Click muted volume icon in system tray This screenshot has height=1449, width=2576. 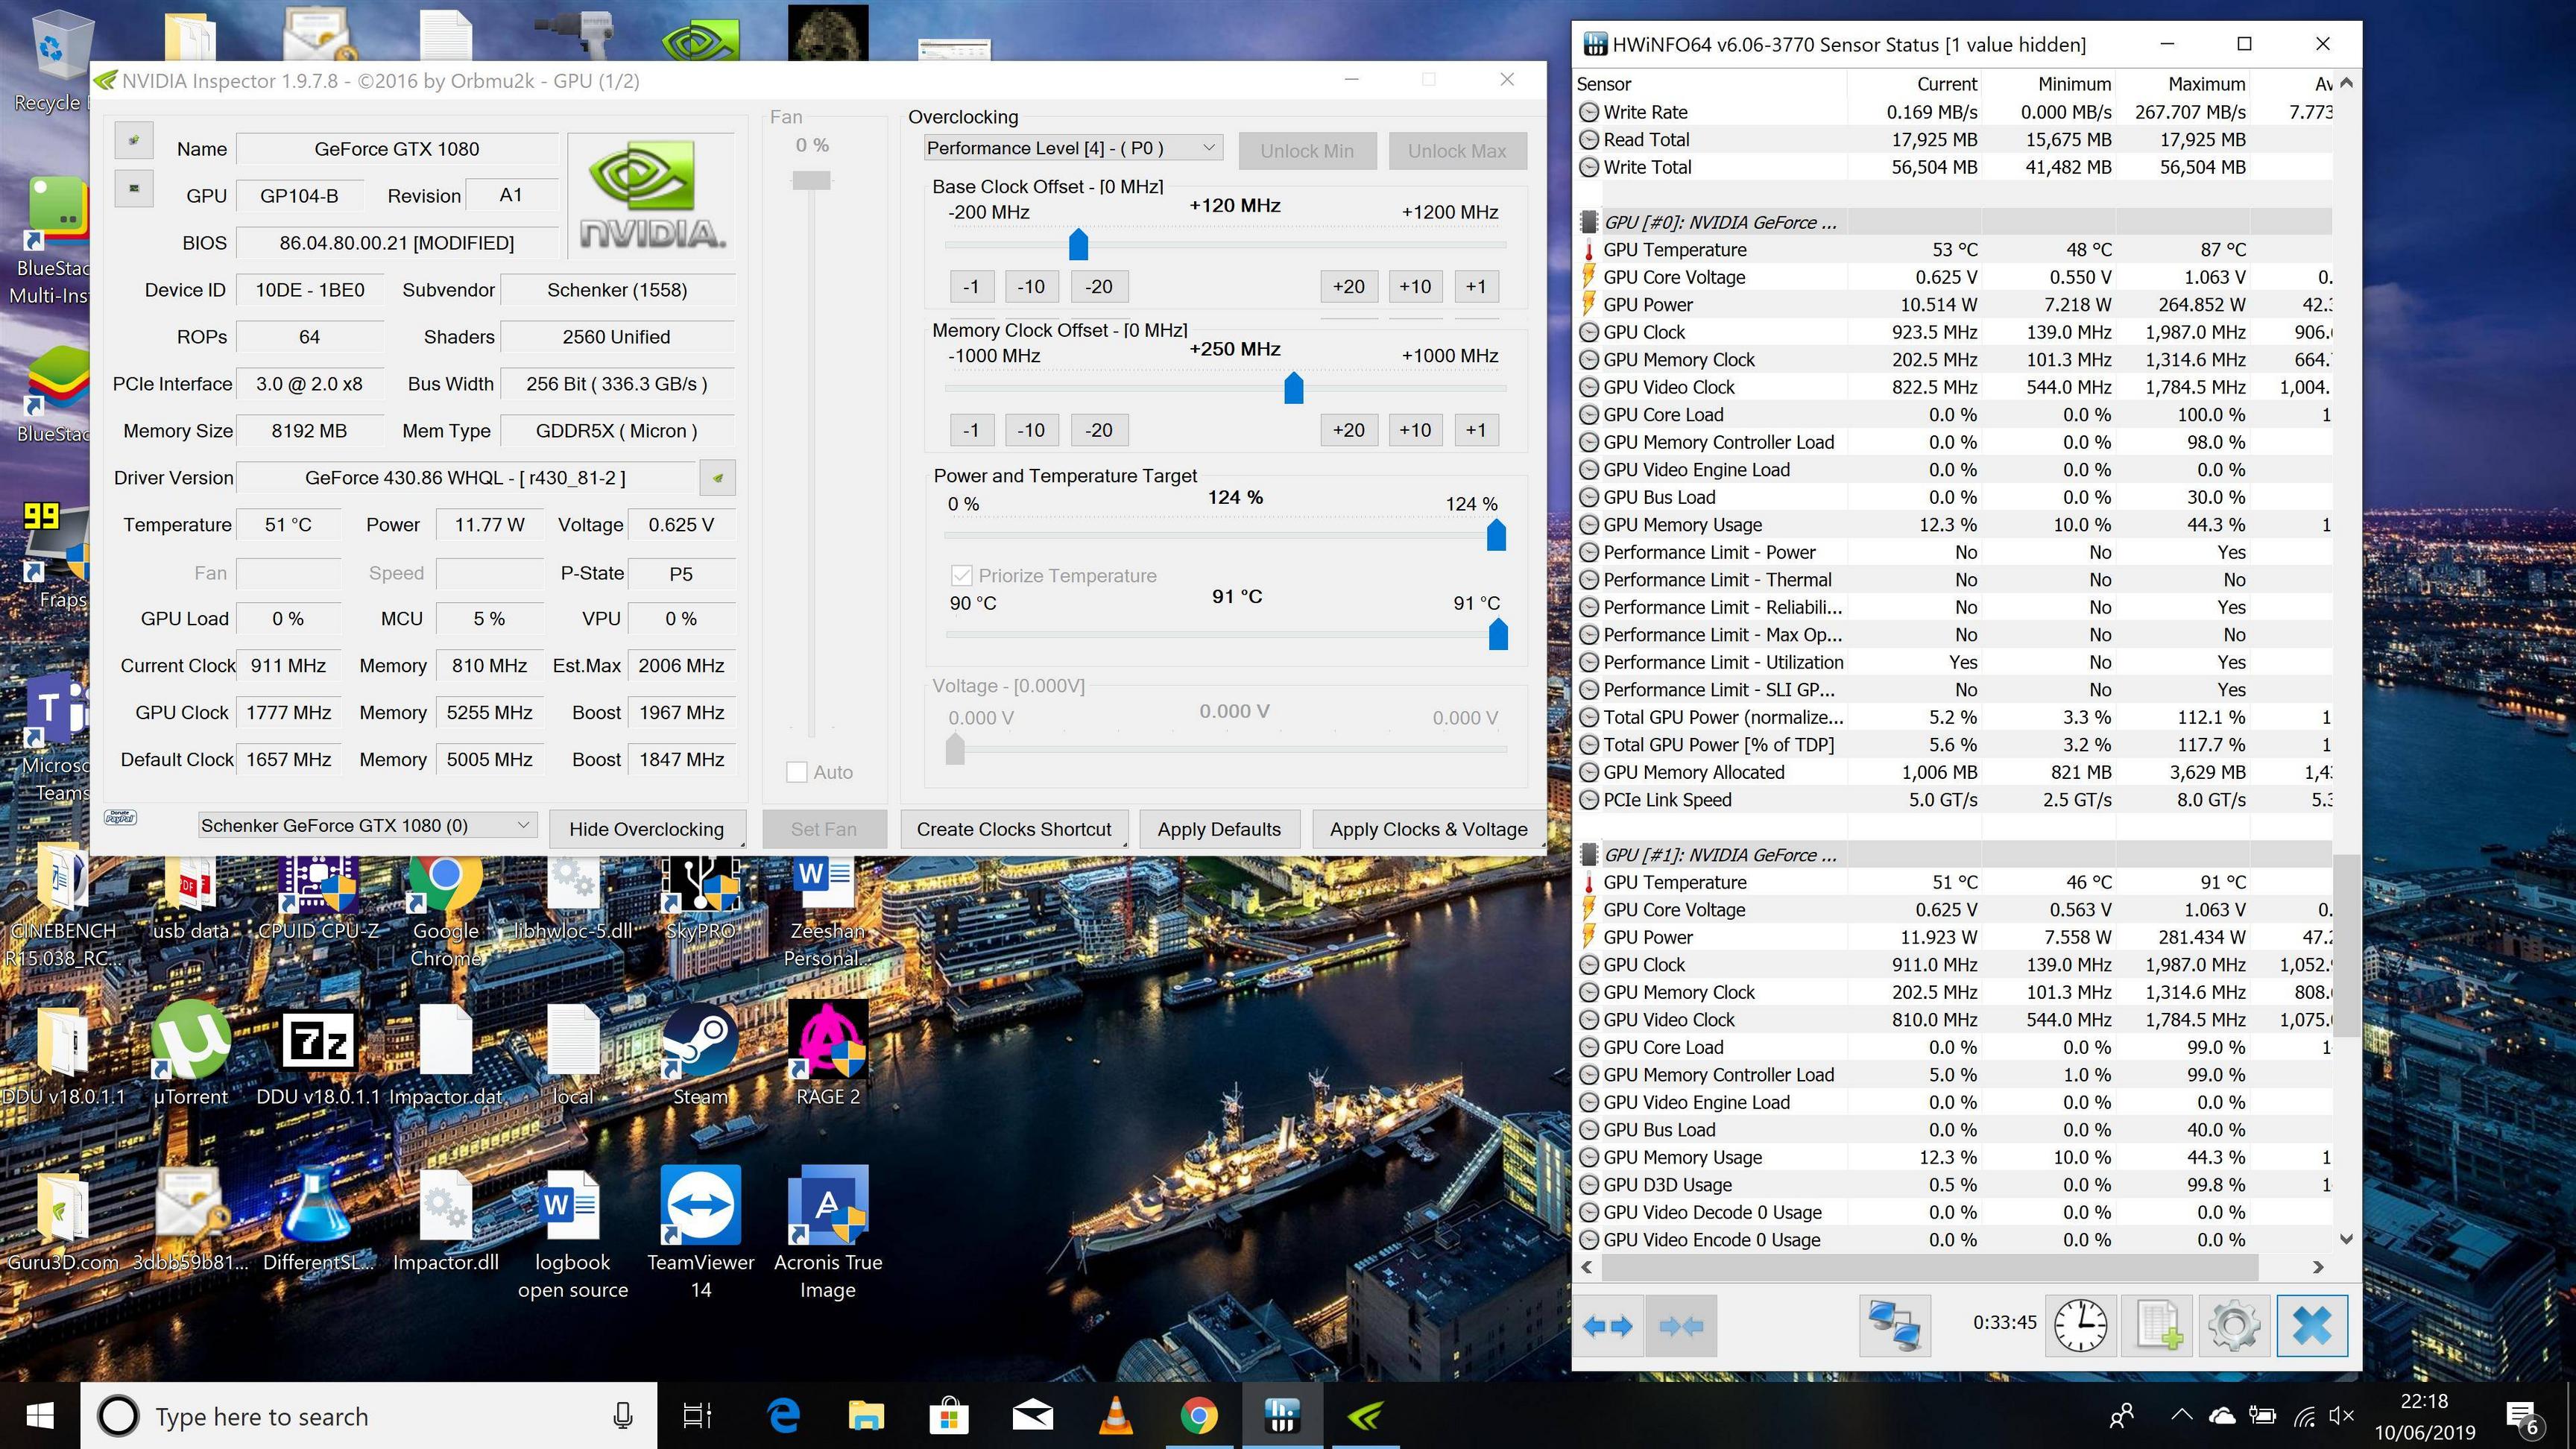click(2341, 1416)
